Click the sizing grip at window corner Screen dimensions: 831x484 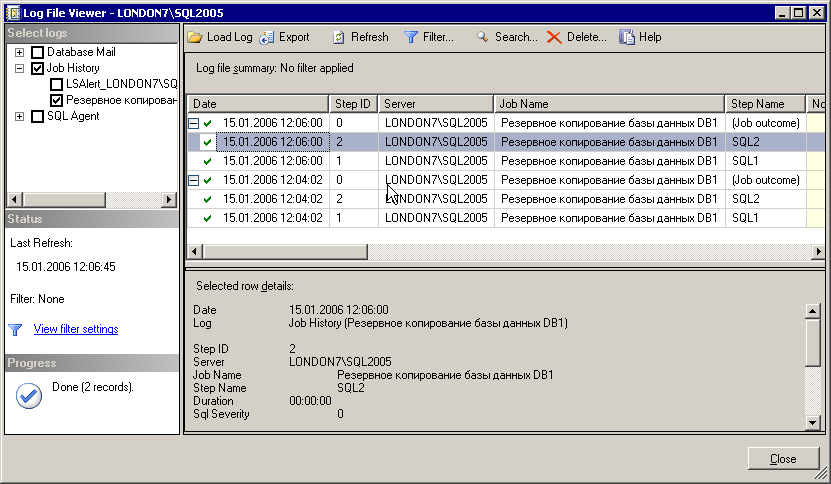821,473
